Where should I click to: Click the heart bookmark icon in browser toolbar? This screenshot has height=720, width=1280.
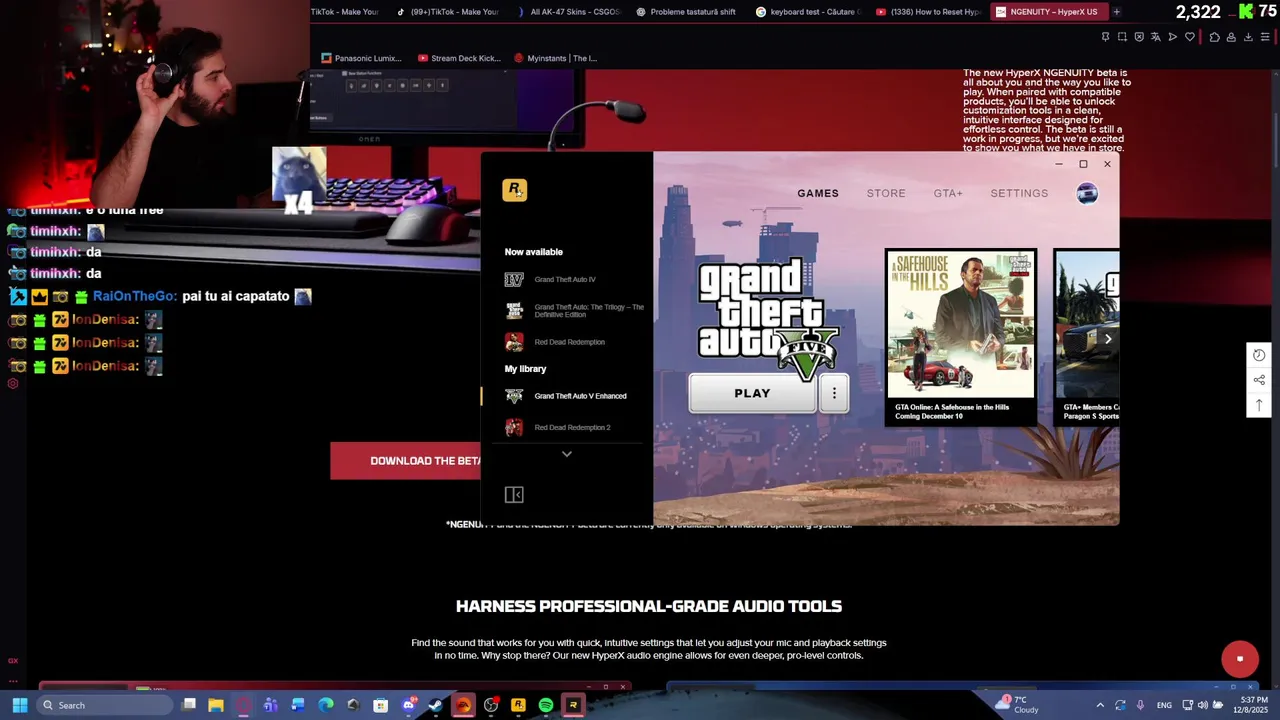coord(1189,37)
